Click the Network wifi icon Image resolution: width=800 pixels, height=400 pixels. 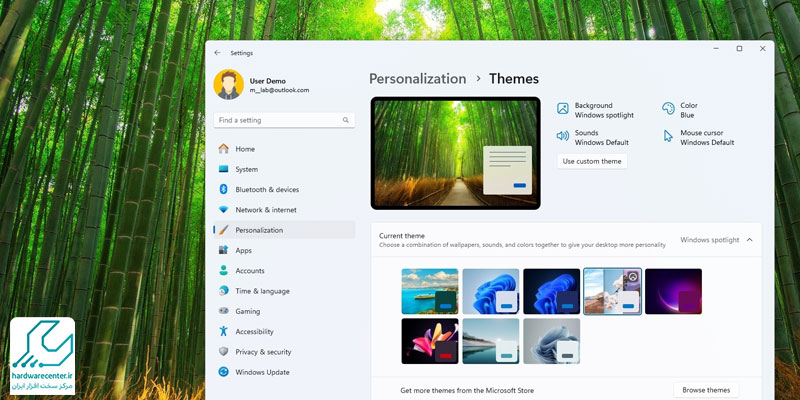(x=223, y=210)
